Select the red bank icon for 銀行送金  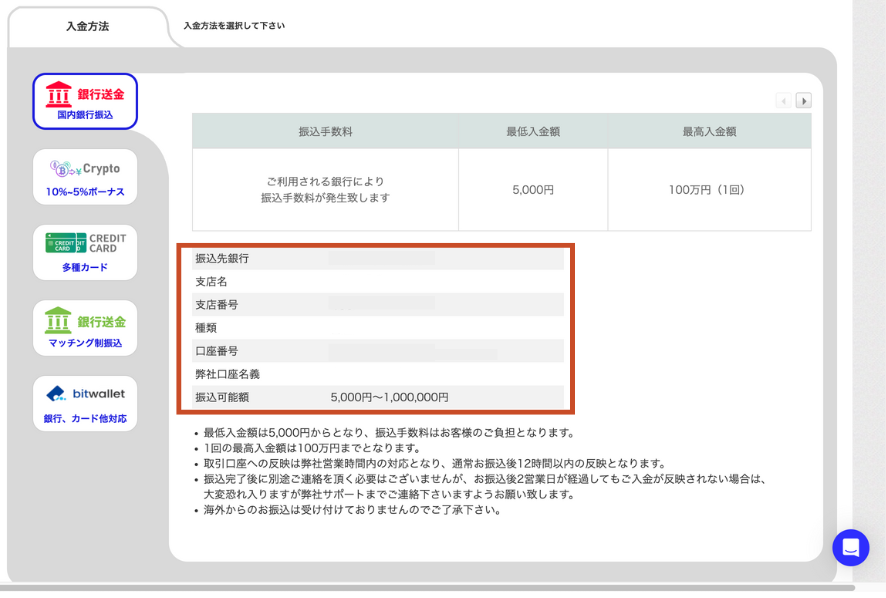59,94
